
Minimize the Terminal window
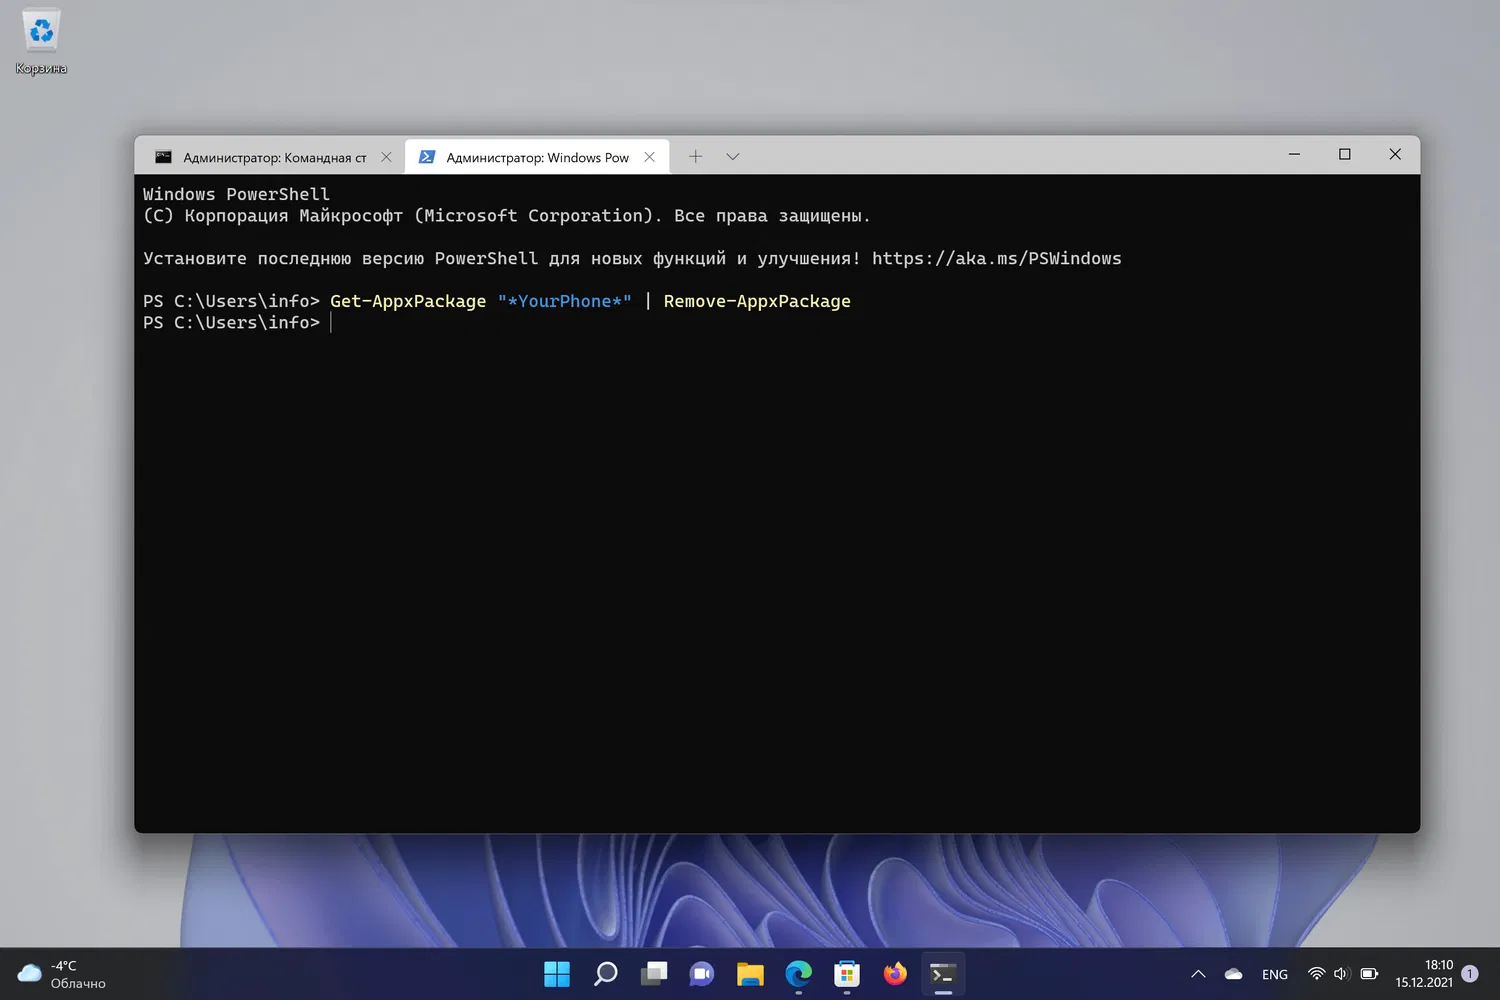tap(1294, 154)
